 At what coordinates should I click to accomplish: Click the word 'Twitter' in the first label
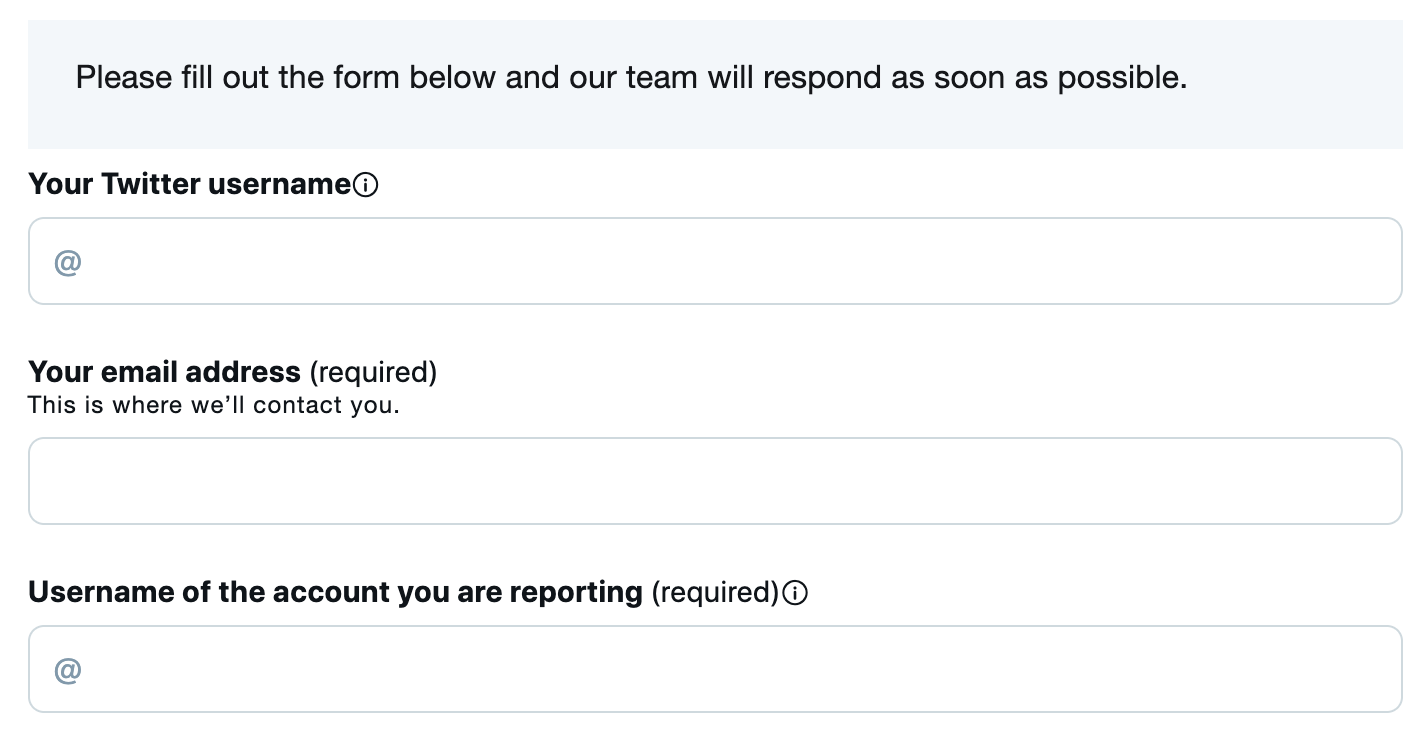click(x=150, y=184)
